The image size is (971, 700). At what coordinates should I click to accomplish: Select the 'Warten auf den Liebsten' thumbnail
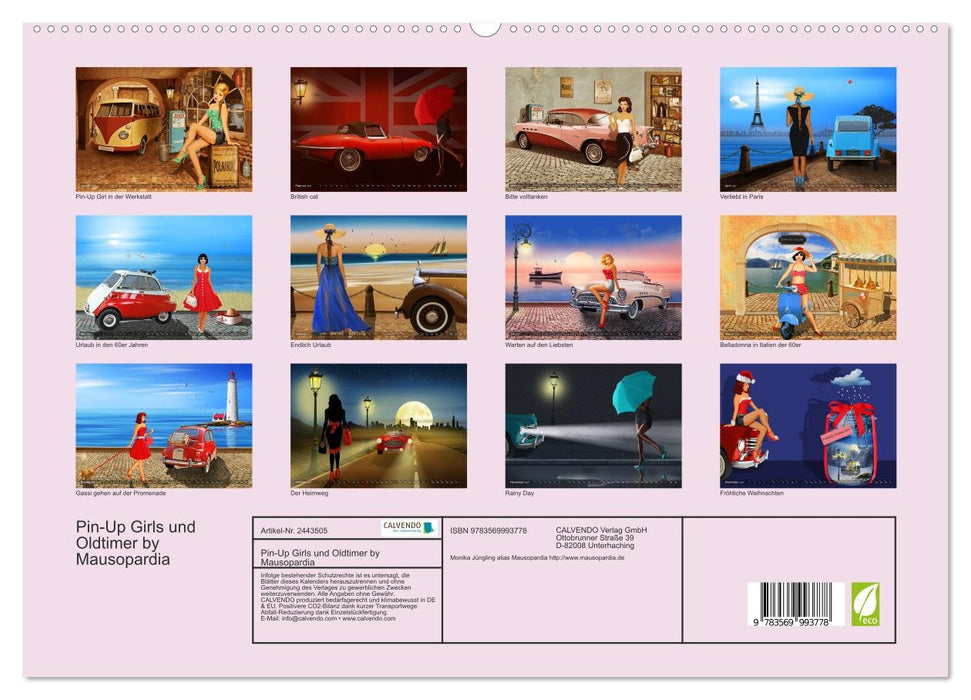pos(593,277)
